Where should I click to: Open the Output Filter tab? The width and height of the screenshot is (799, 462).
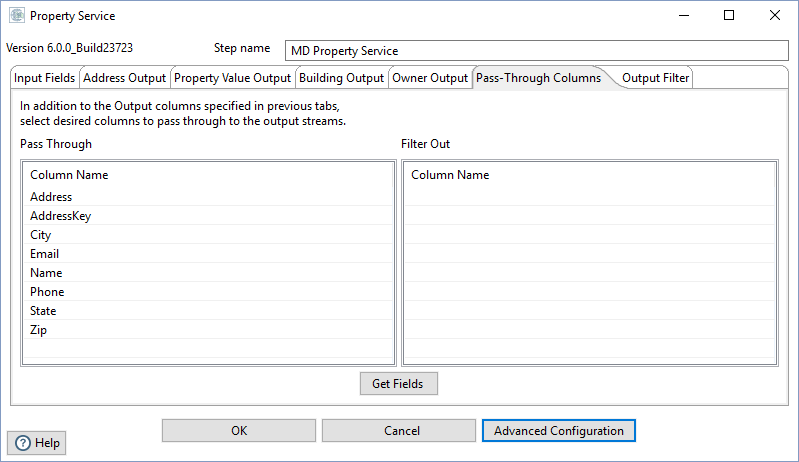click(655, 78)
